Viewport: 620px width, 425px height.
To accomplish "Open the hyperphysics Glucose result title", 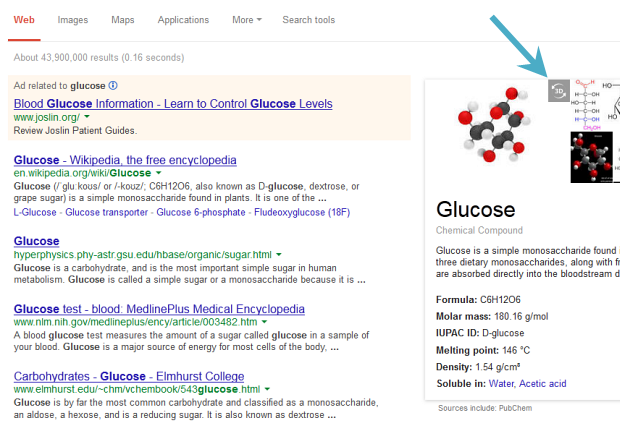I will pos(36,241).
